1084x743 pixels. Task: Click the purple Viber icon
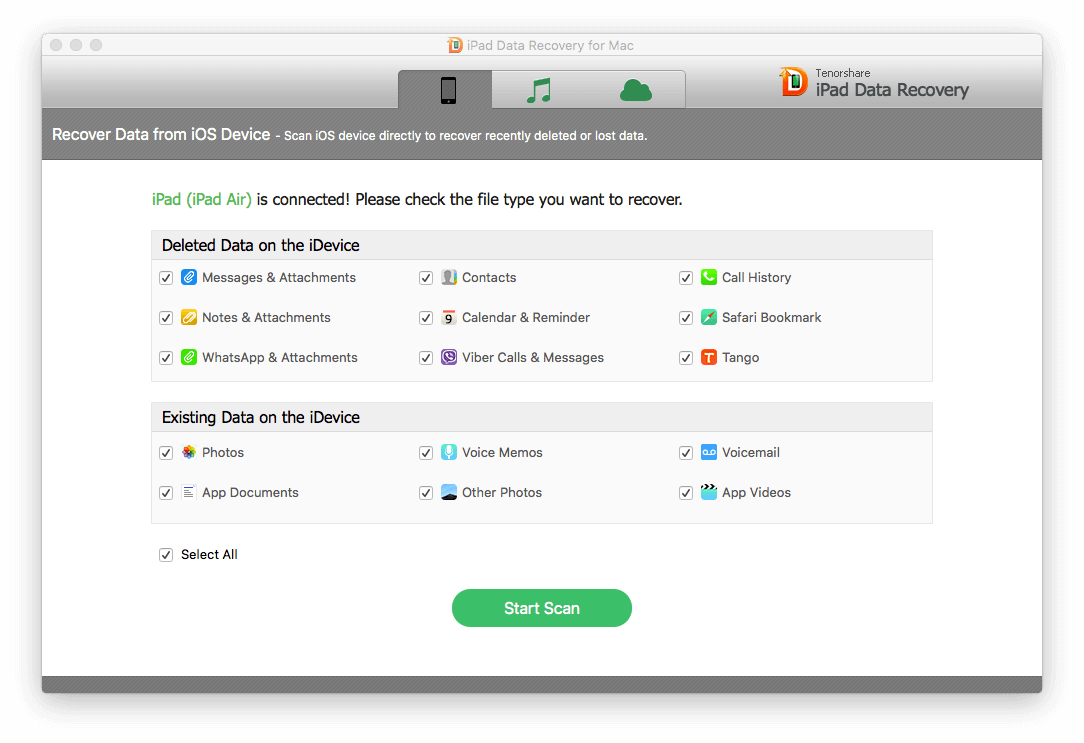click(449, 357)
